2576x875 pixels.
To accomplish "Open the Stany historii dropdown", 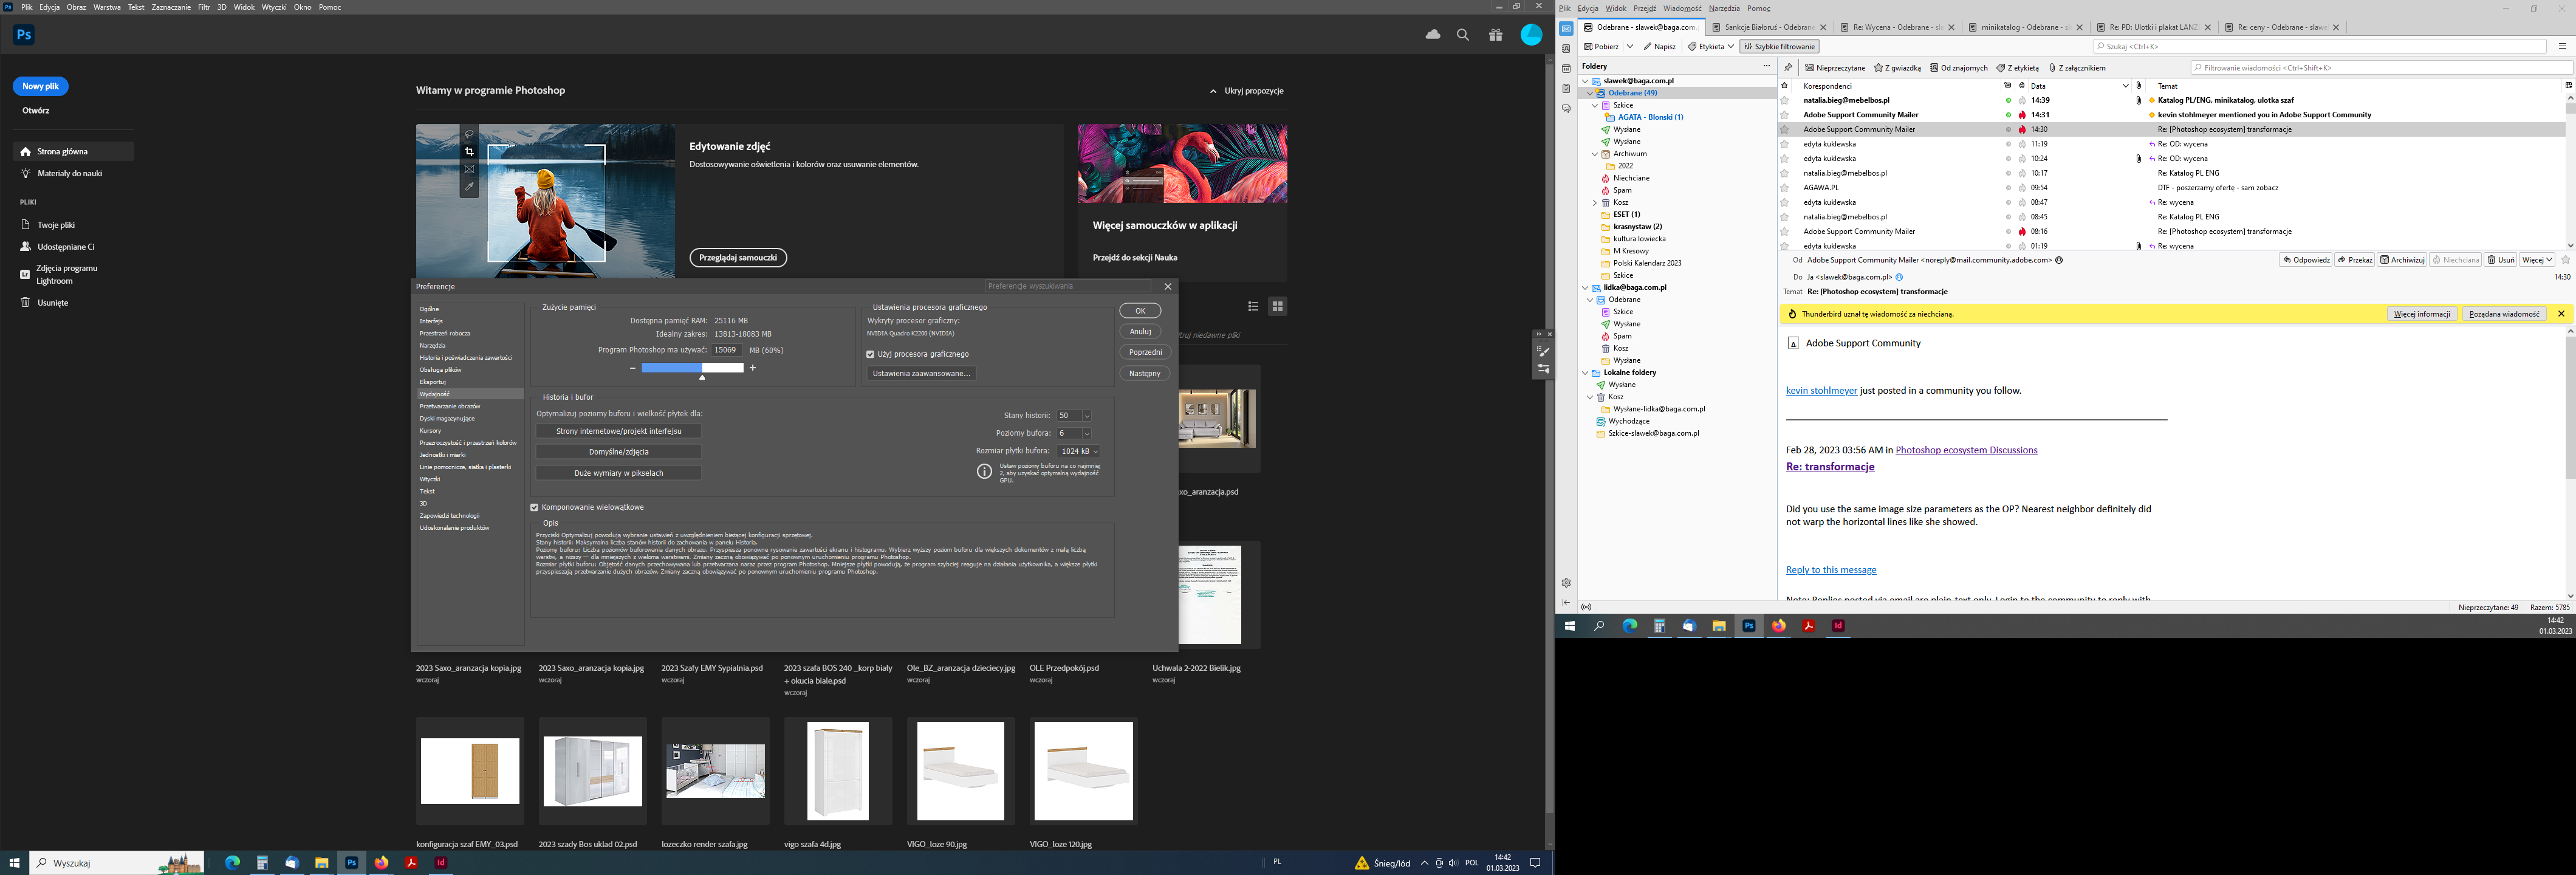I will pos(1087,415).
